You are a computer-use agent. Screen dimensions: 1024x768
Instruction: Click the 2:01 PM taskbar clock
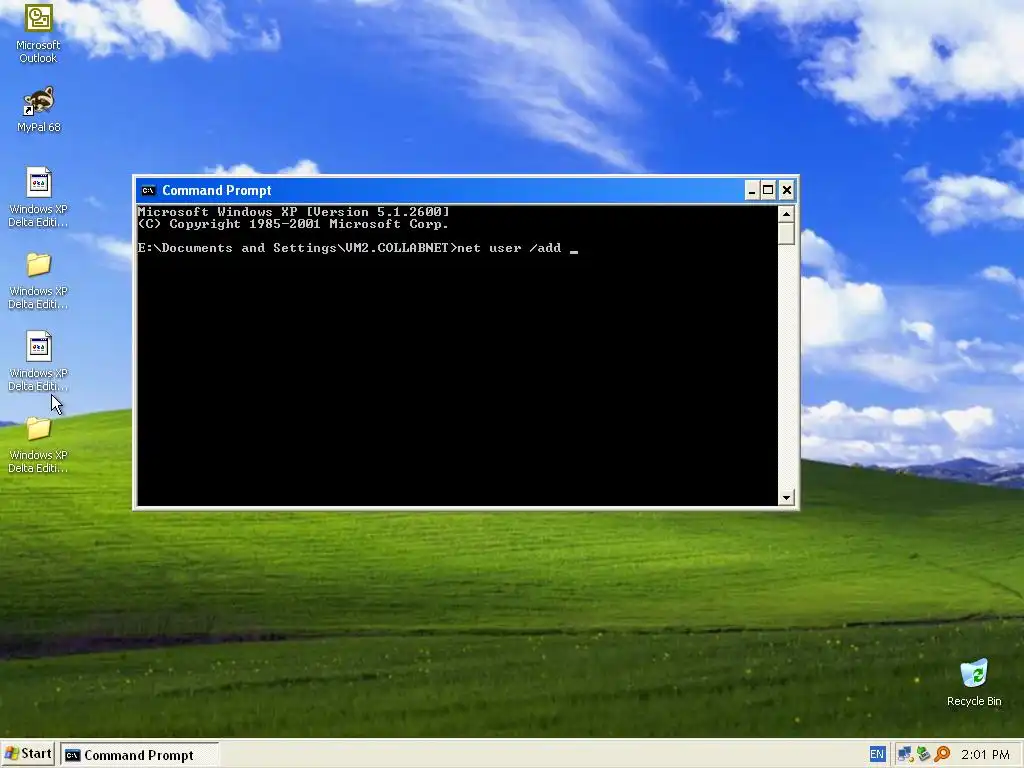985,754
